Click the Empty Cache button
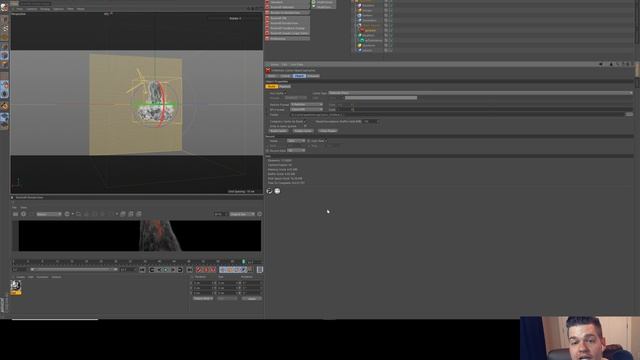Image resolution: width=640 pixels, height=360 pixels. (x=303, y=131)
